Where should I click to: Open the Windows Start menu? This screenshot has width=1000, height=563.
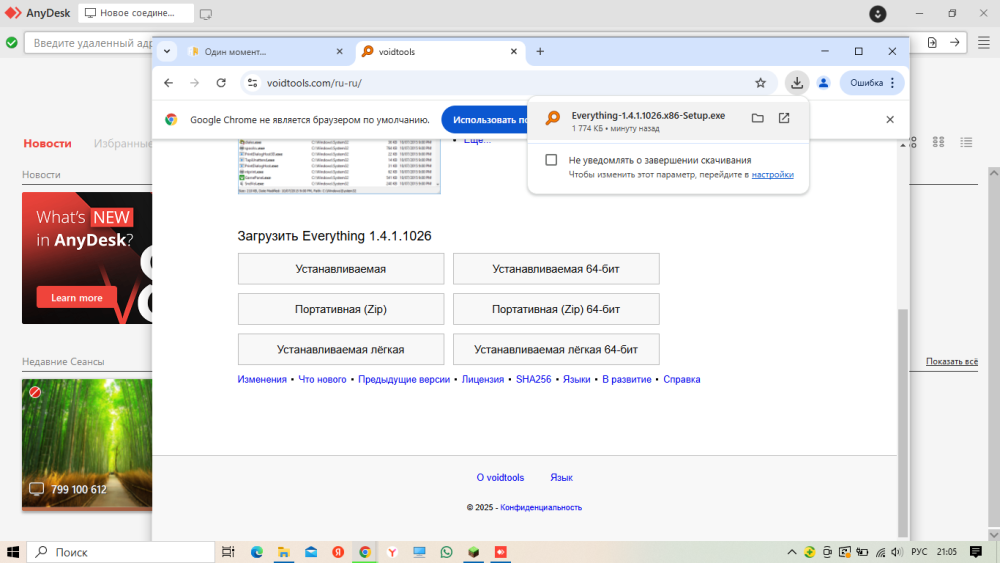[13, 552]
